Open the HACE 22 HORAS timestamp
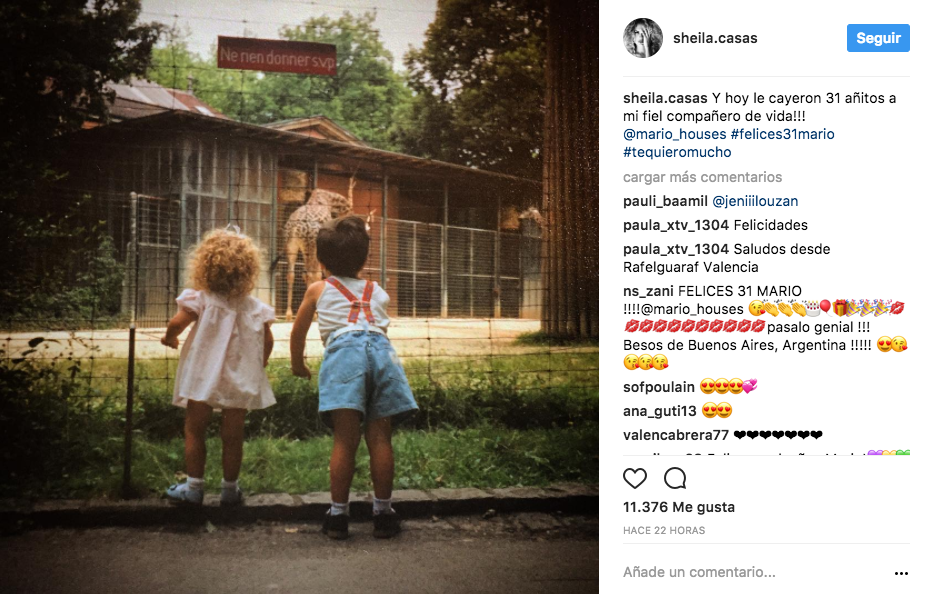930x594 pixels. pyautogui.click(x=664, y=531)
